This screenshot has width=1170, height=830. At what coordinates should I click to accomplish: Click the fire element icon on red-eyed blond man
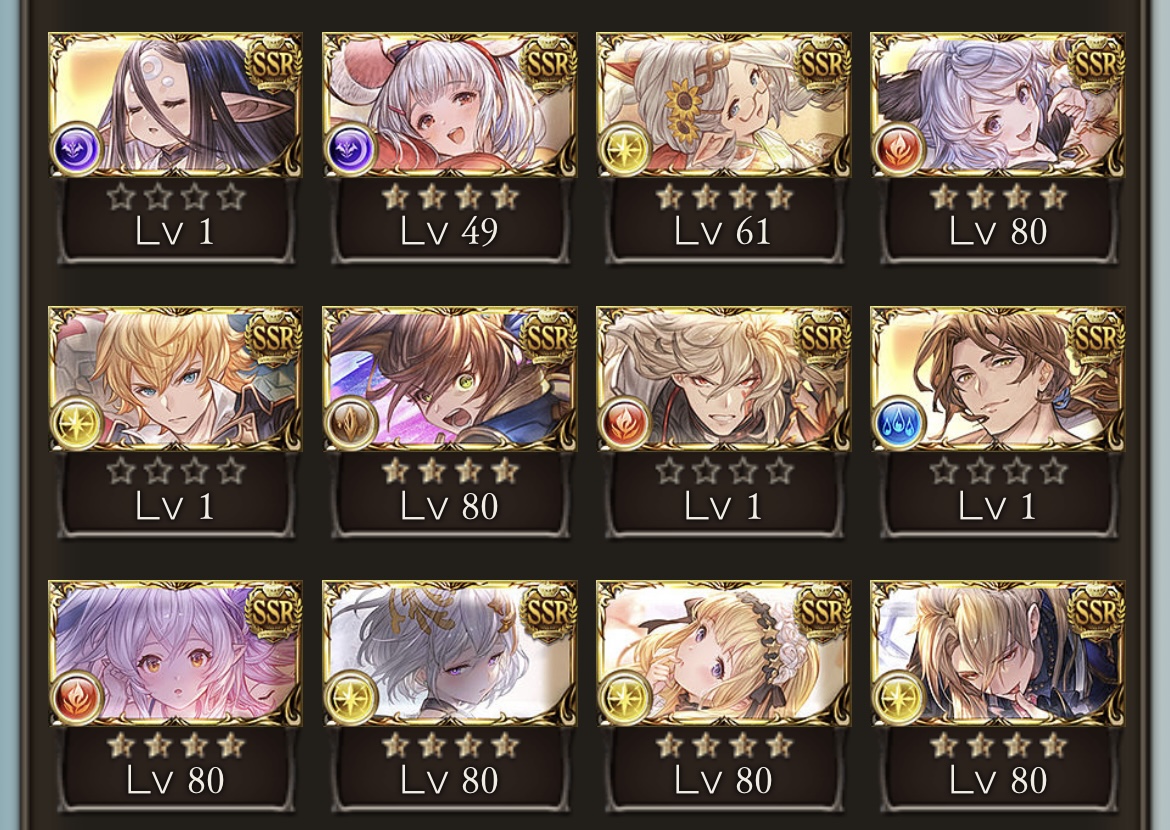point(625,422)
